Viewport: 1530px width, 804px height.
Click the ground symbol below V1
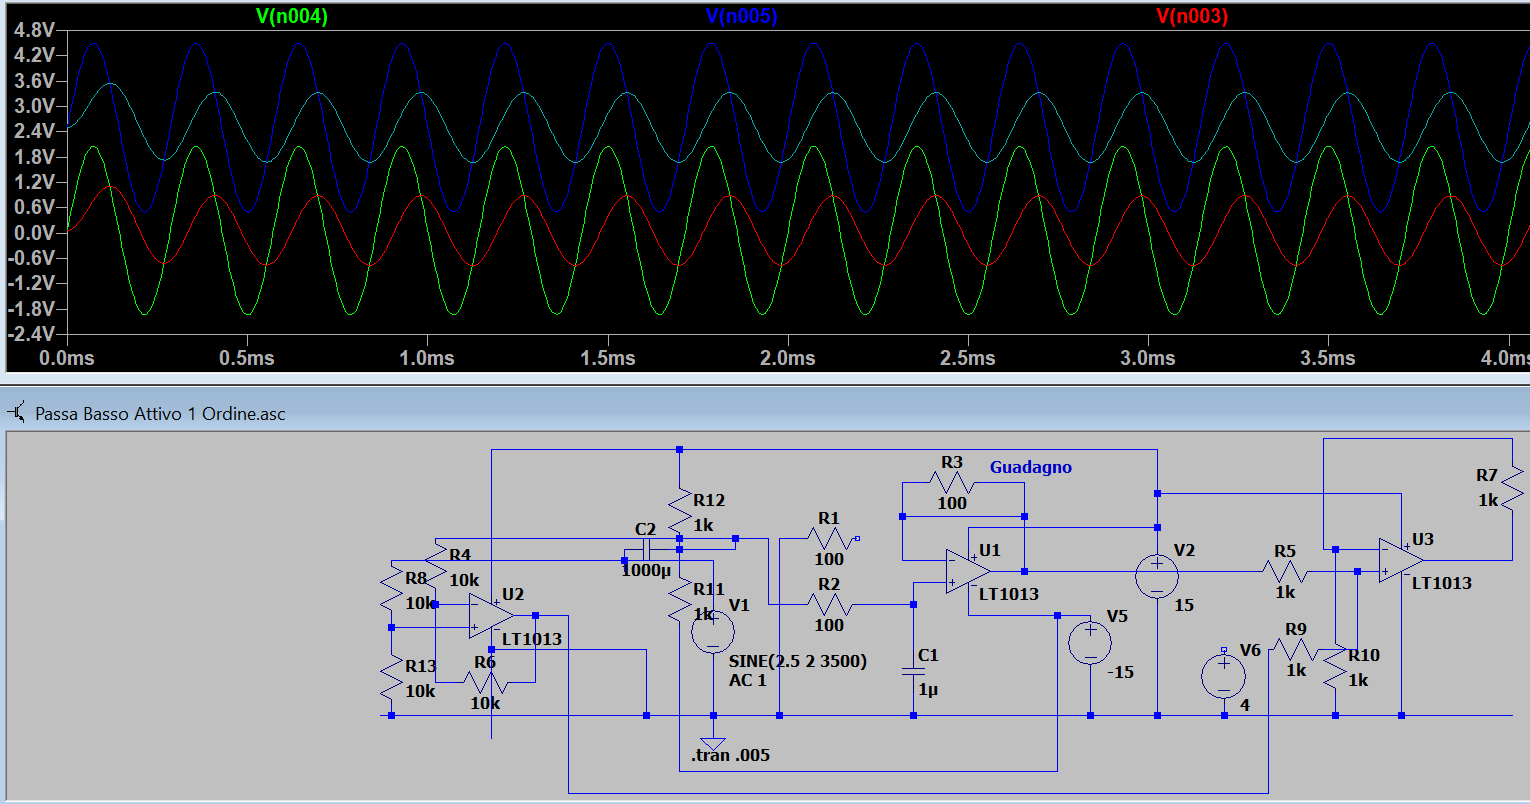(x=713, y=743)
